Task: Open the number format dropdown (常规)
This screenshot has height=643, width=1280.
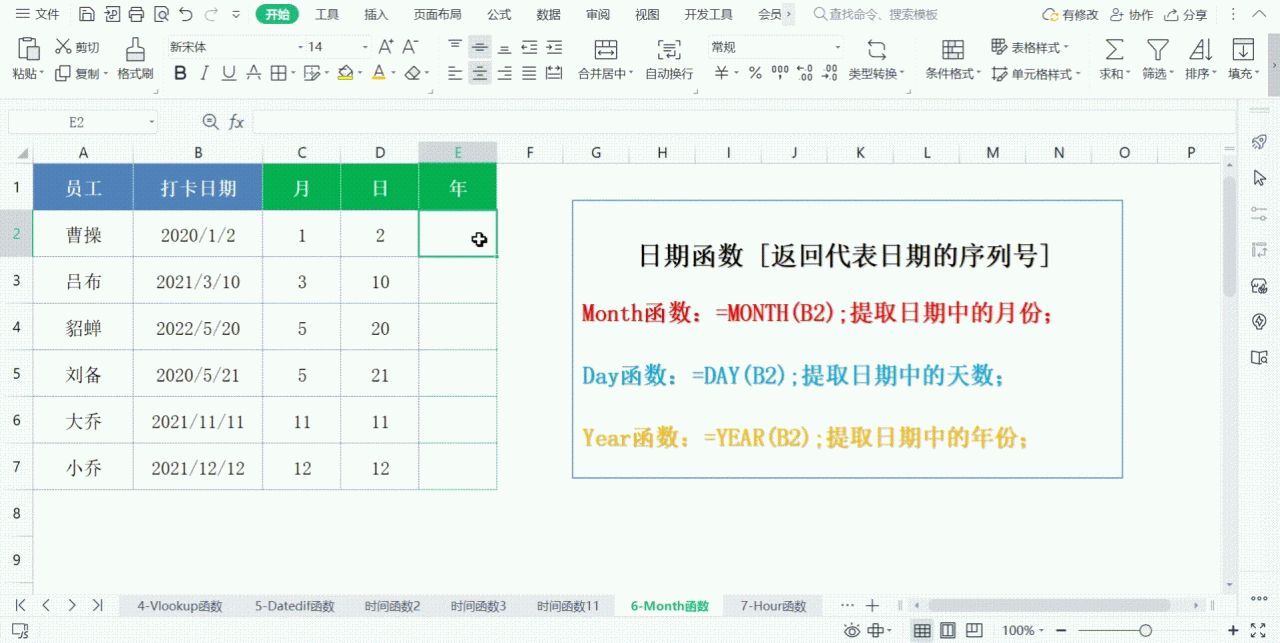Action: 837,47
